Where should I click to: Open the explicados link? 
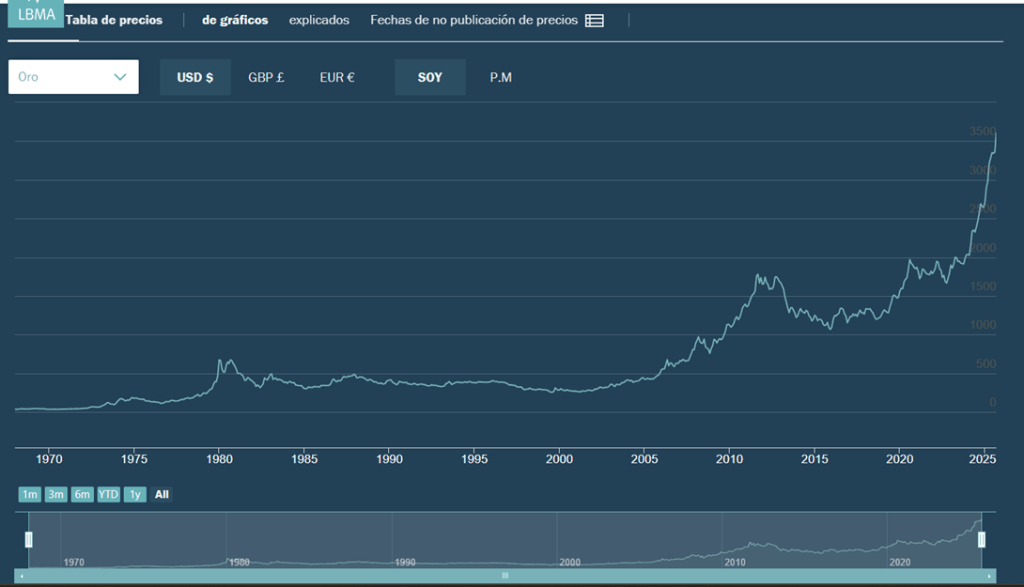319,21
